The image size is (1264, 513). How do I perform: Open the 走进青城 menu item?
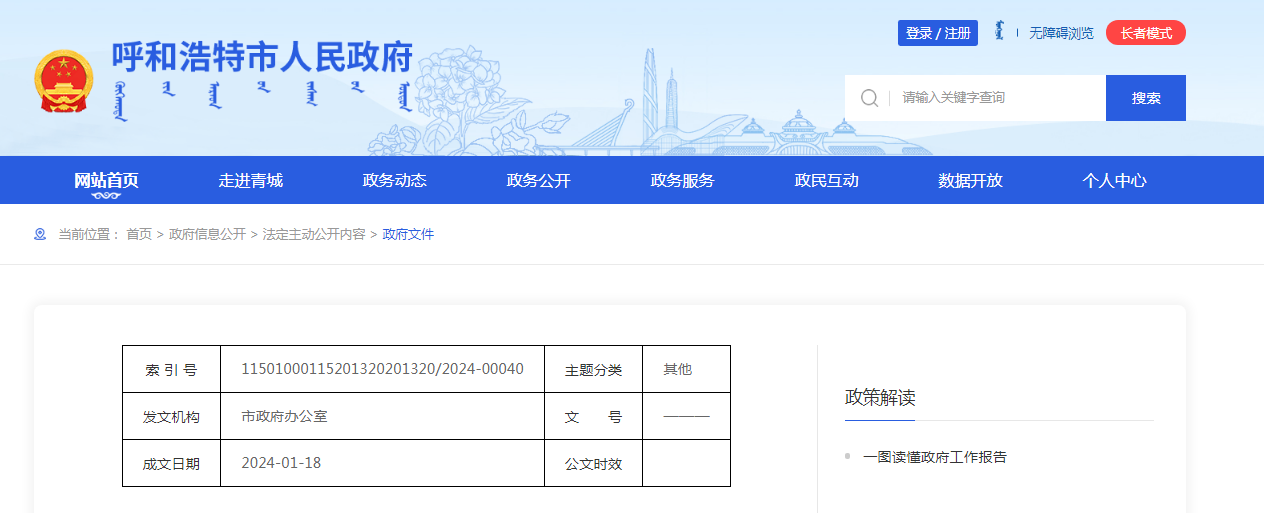pos(251,181)
